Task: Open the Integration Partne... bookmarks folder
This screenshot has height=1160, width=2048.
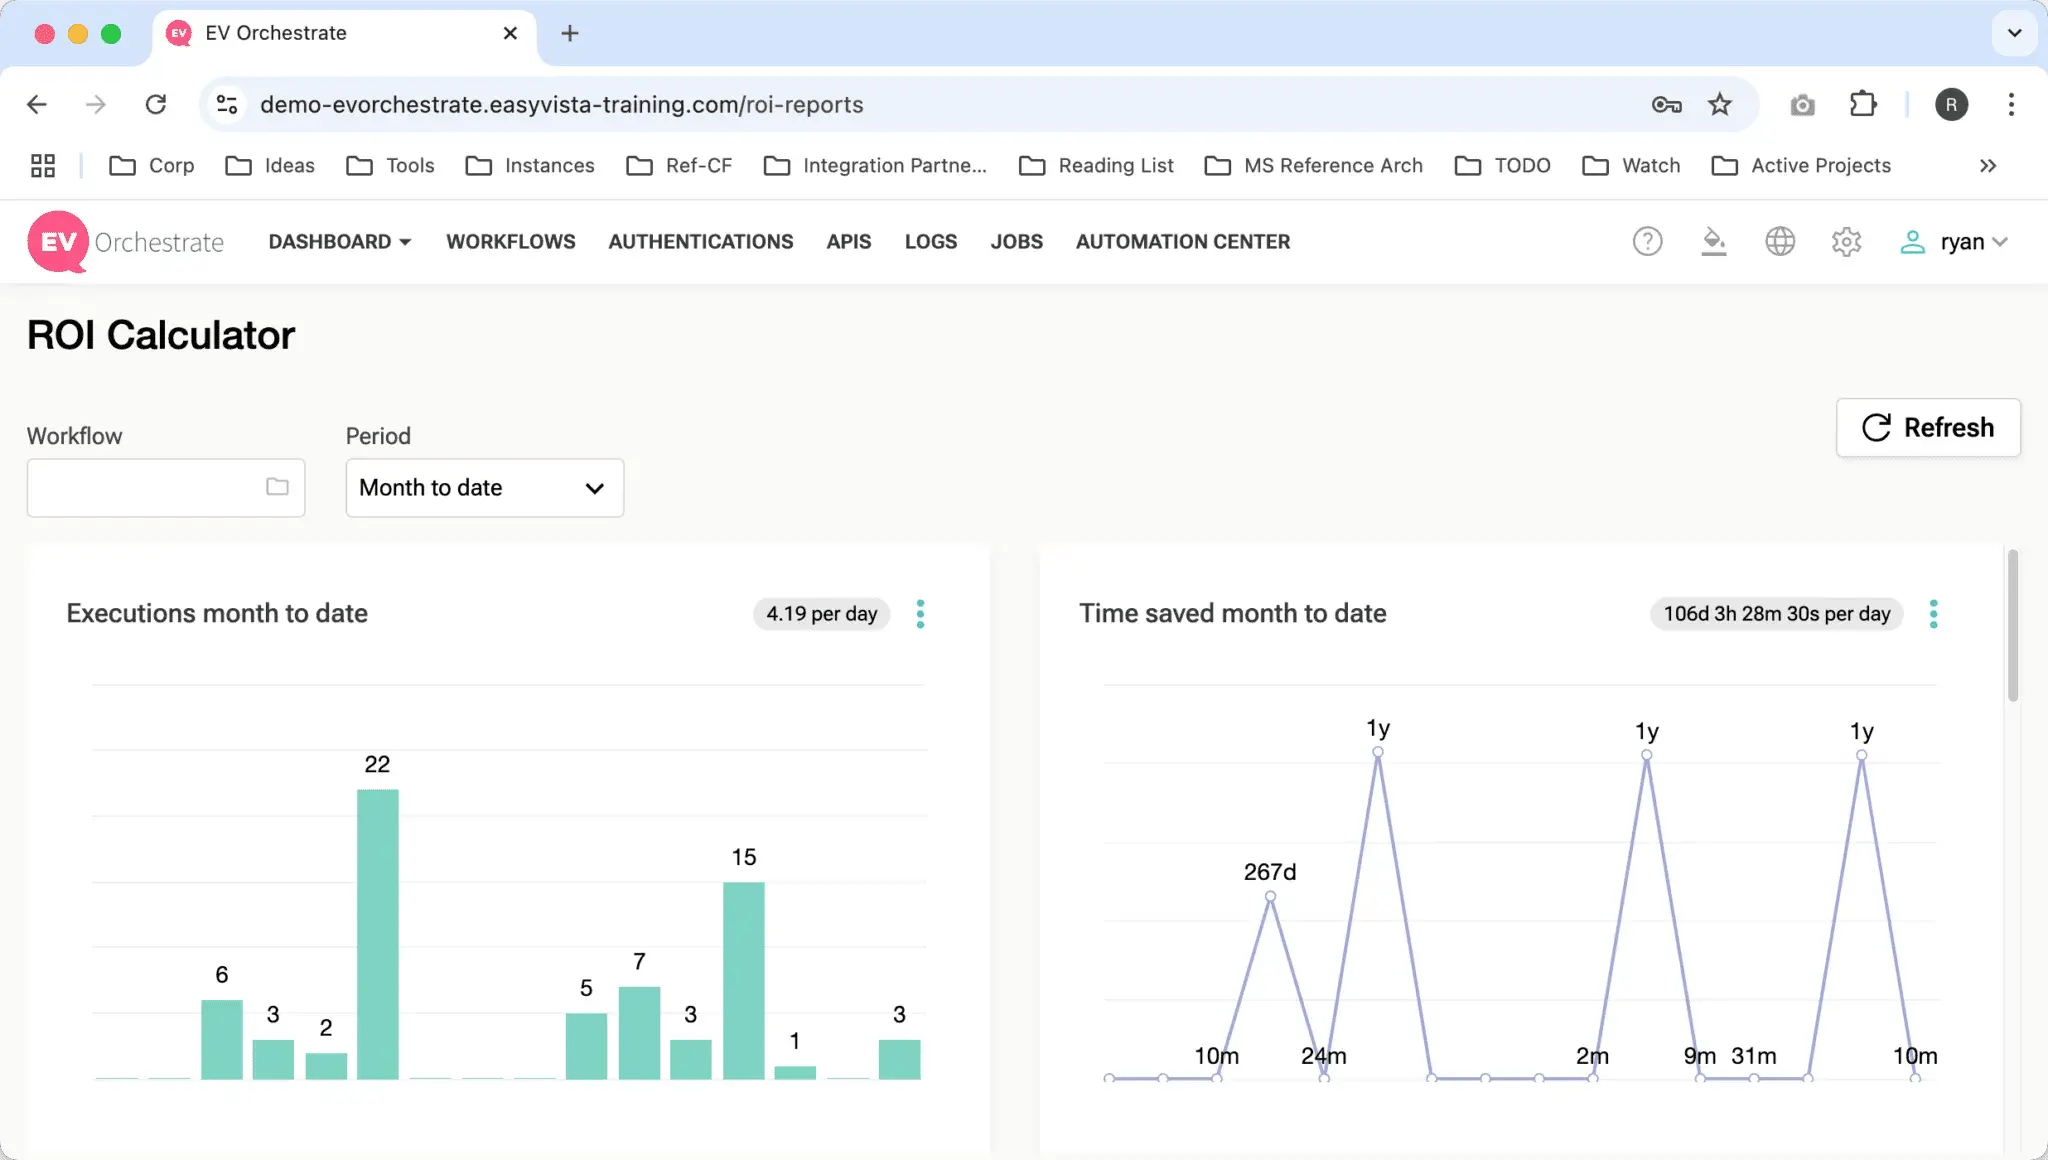Action: [x=875, y=166]
